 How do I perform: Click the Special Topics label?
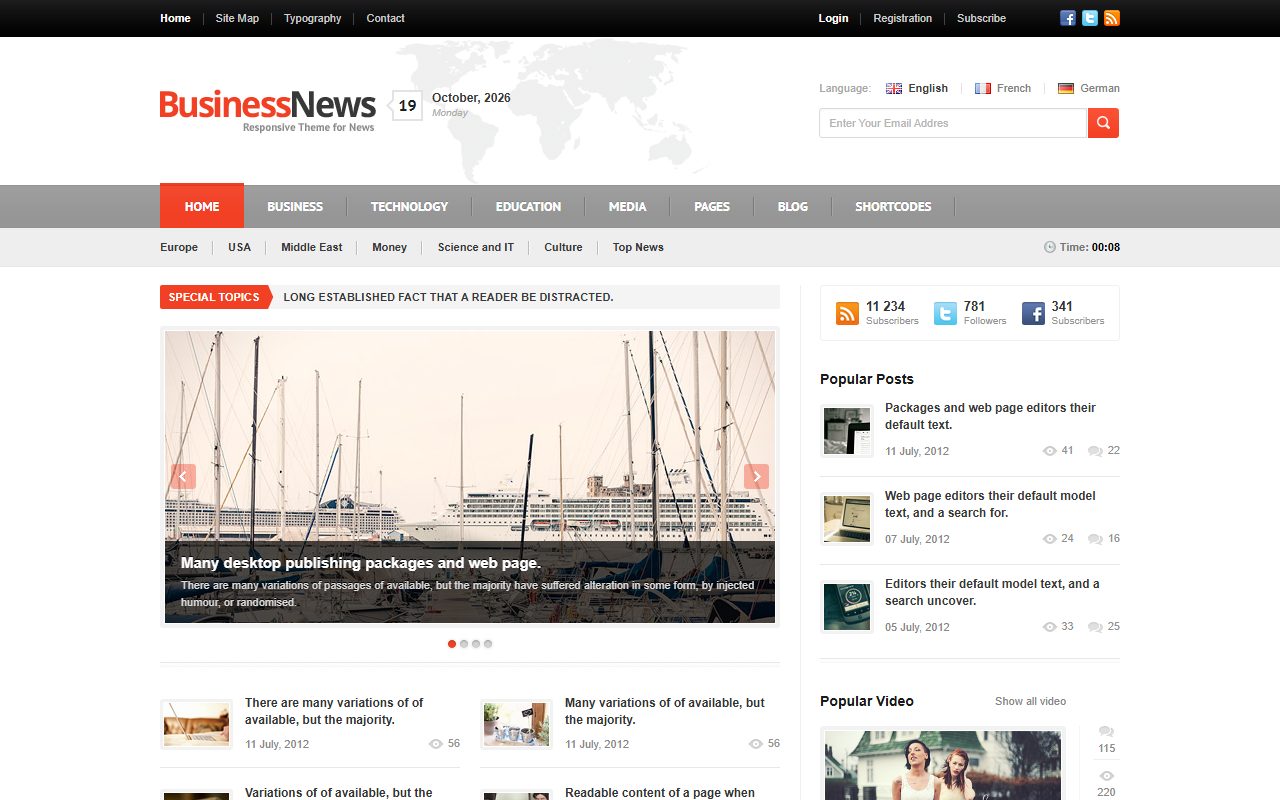(214, 297)
